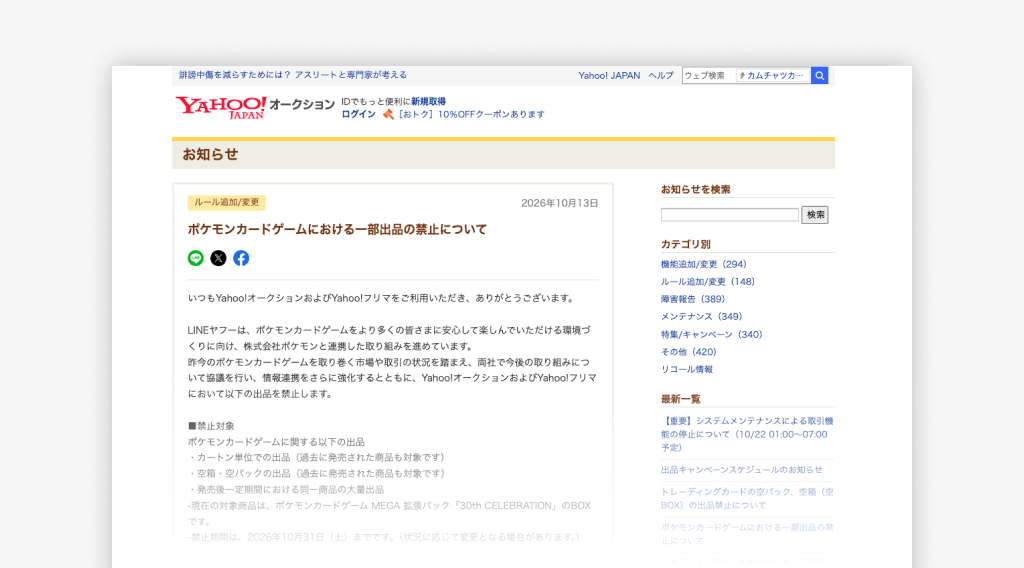Viewport: 1024px width, 568px height.
Task: Click the 最新一覧 sidebar heading
Action: (680, 399)
